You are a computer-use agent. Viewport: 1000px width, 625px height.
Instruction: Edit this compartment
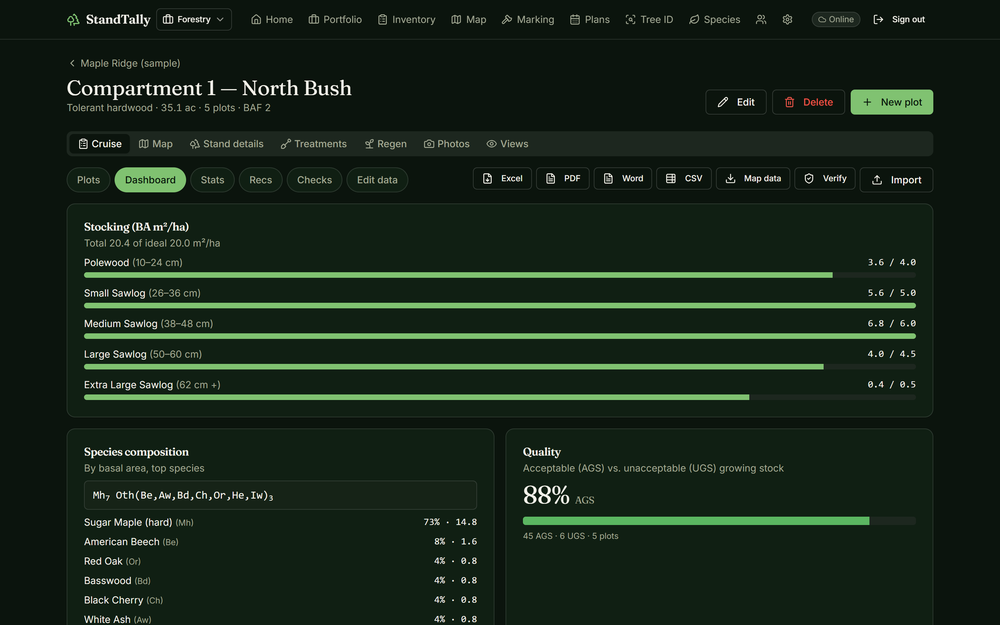[x=736, y=102]
